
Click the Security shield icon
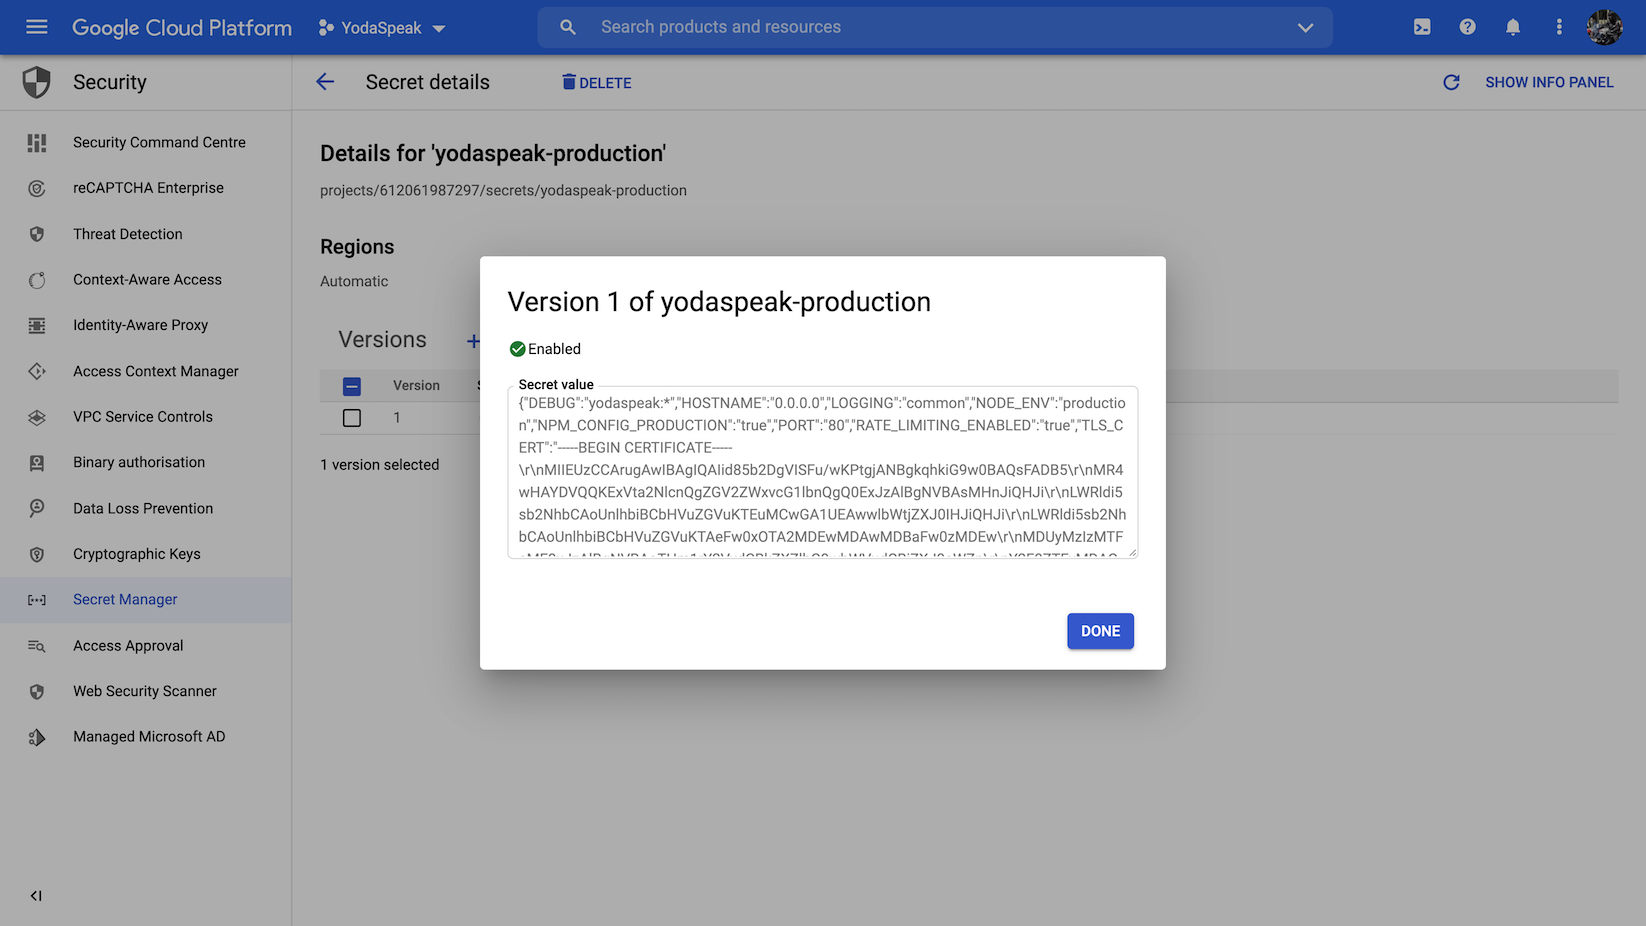tap(37, 82)
